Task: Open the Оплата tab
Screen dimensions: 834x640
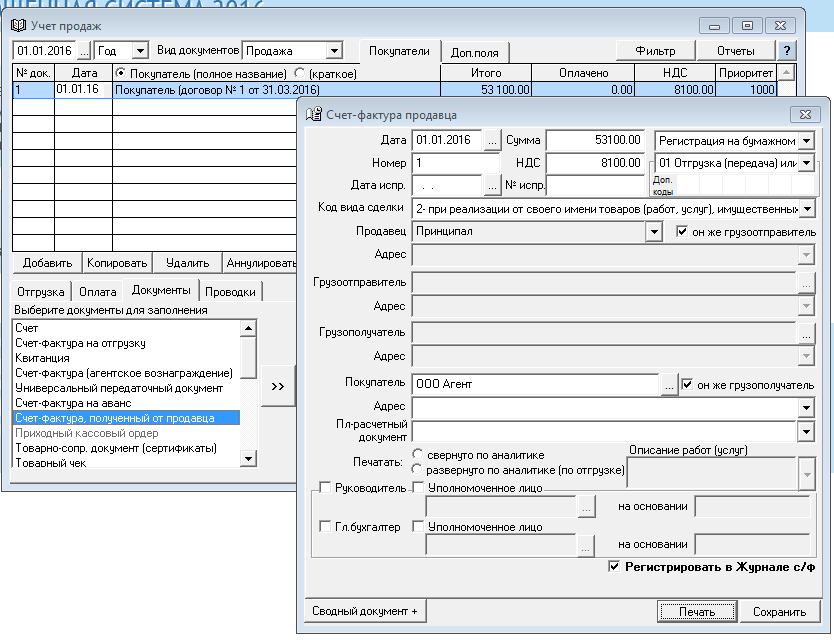Action: coord(97,292)
